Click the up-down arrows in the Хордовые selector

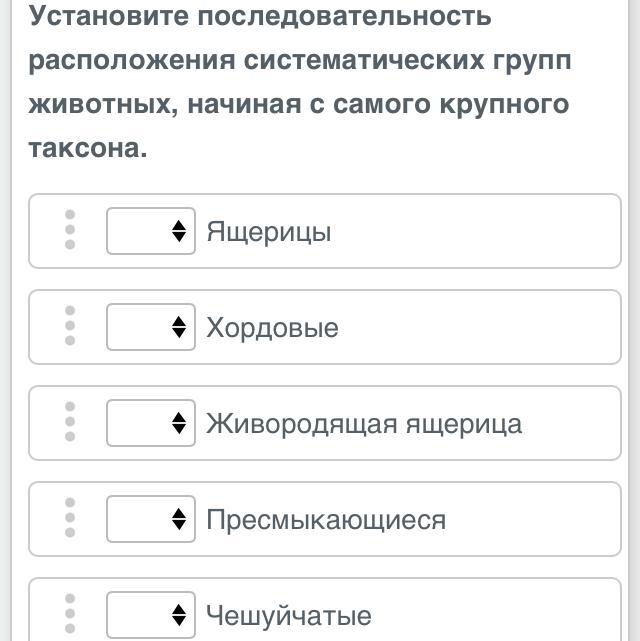click(179, 327)
